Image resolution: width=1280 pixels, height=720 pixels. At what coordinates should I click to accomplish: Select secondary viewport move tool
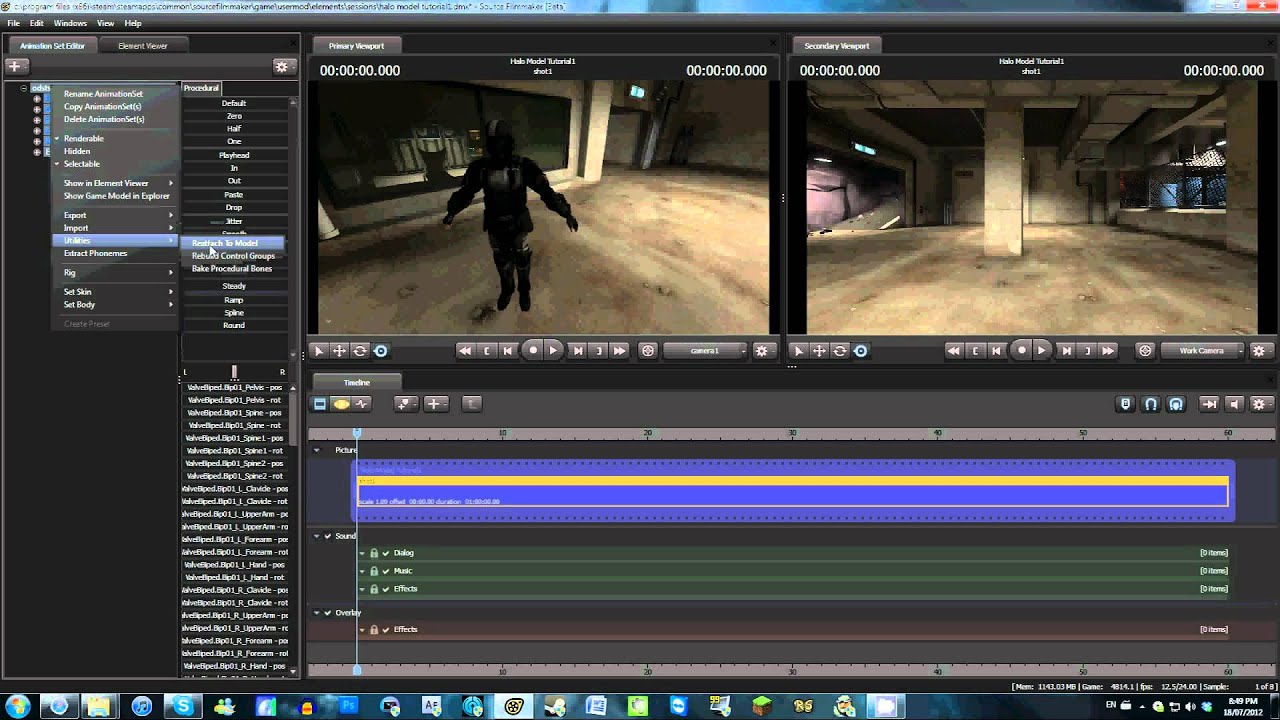[819, 351]
